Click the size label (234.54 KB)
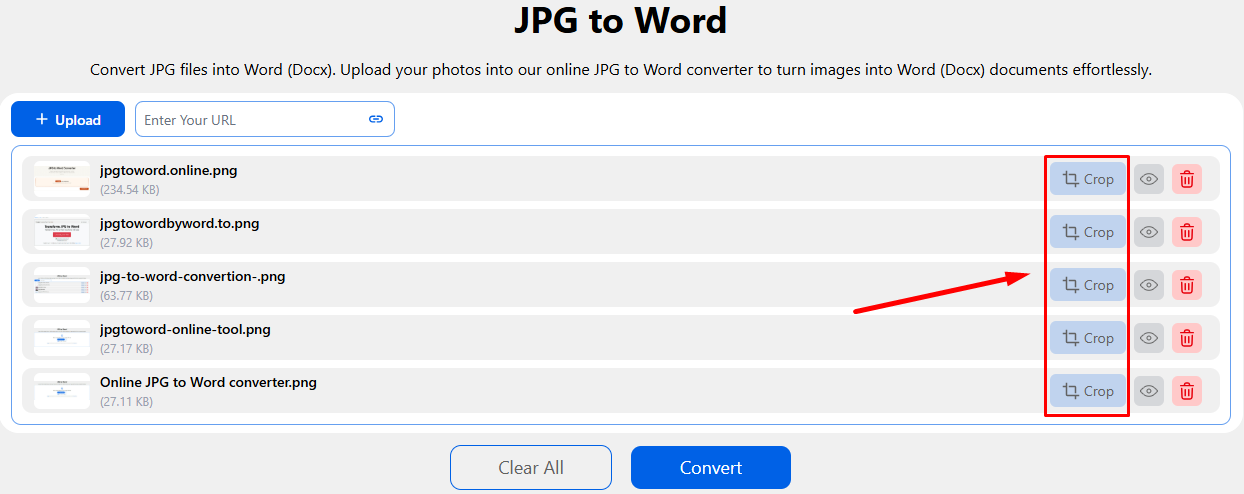 (130, 189)
